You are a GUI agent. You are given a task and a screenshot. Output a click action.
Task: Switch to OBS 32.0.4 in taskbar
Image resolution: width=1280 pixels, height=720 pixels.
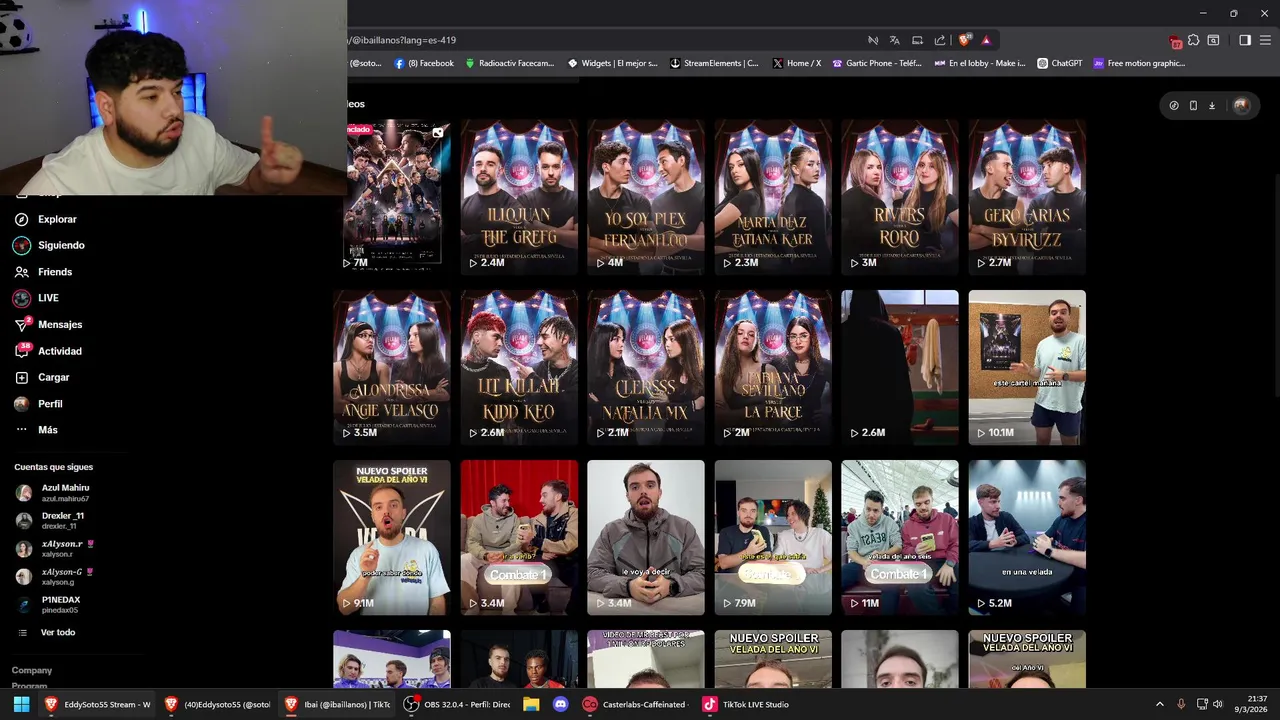click(x=457, y=704)
